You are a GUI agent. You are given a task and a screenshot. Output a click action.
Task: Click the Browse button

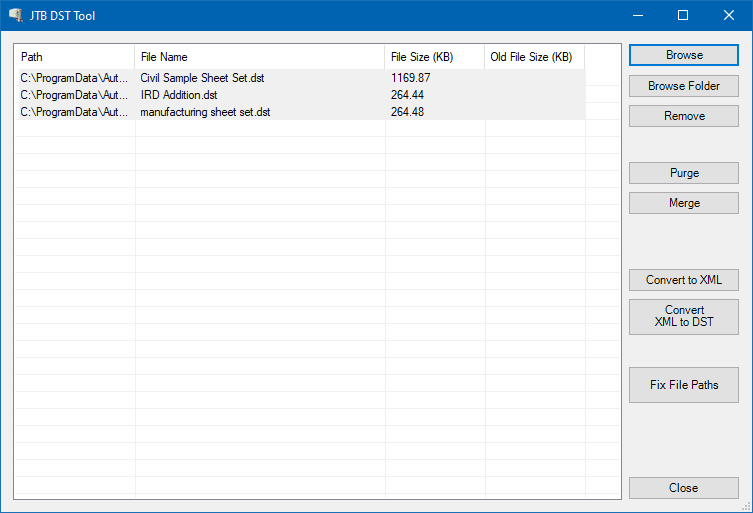pyautogui.click(x=684, y=55)
